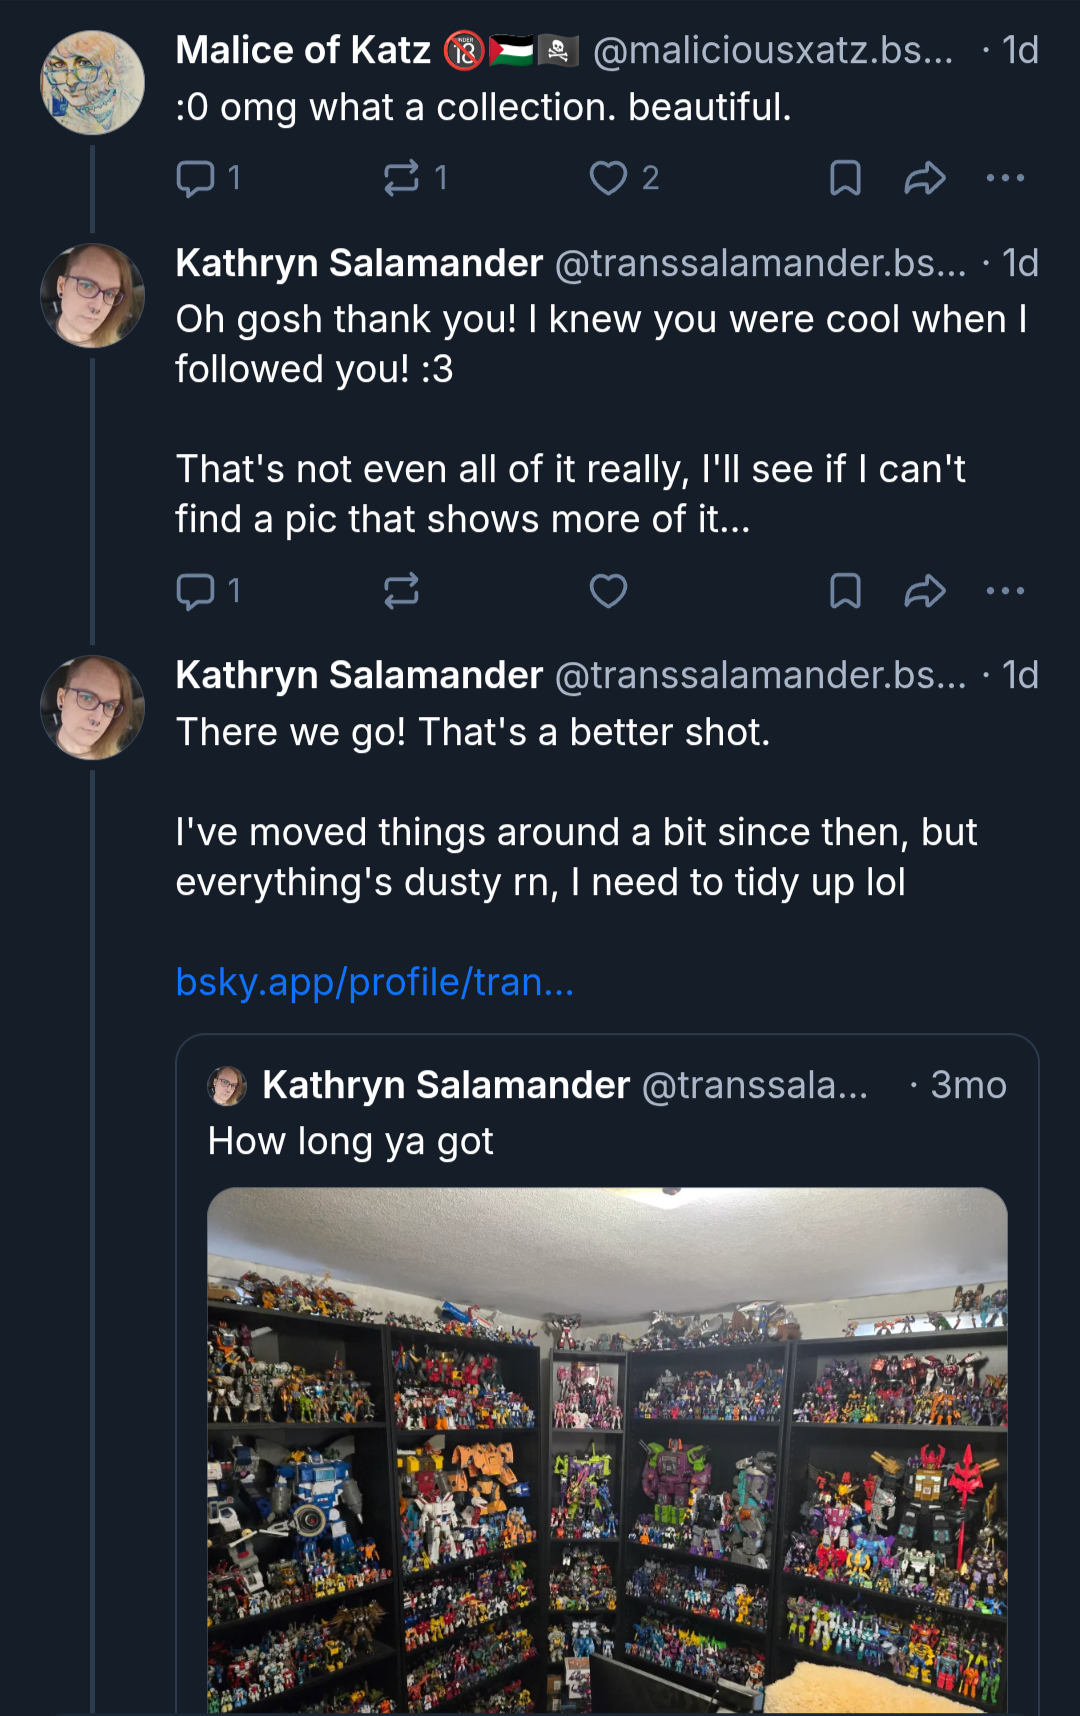The height and width of the screenshot is (1716, 1080).
Task: Tap @transsalamander handle on the thank you post
Action: (760, 263)
